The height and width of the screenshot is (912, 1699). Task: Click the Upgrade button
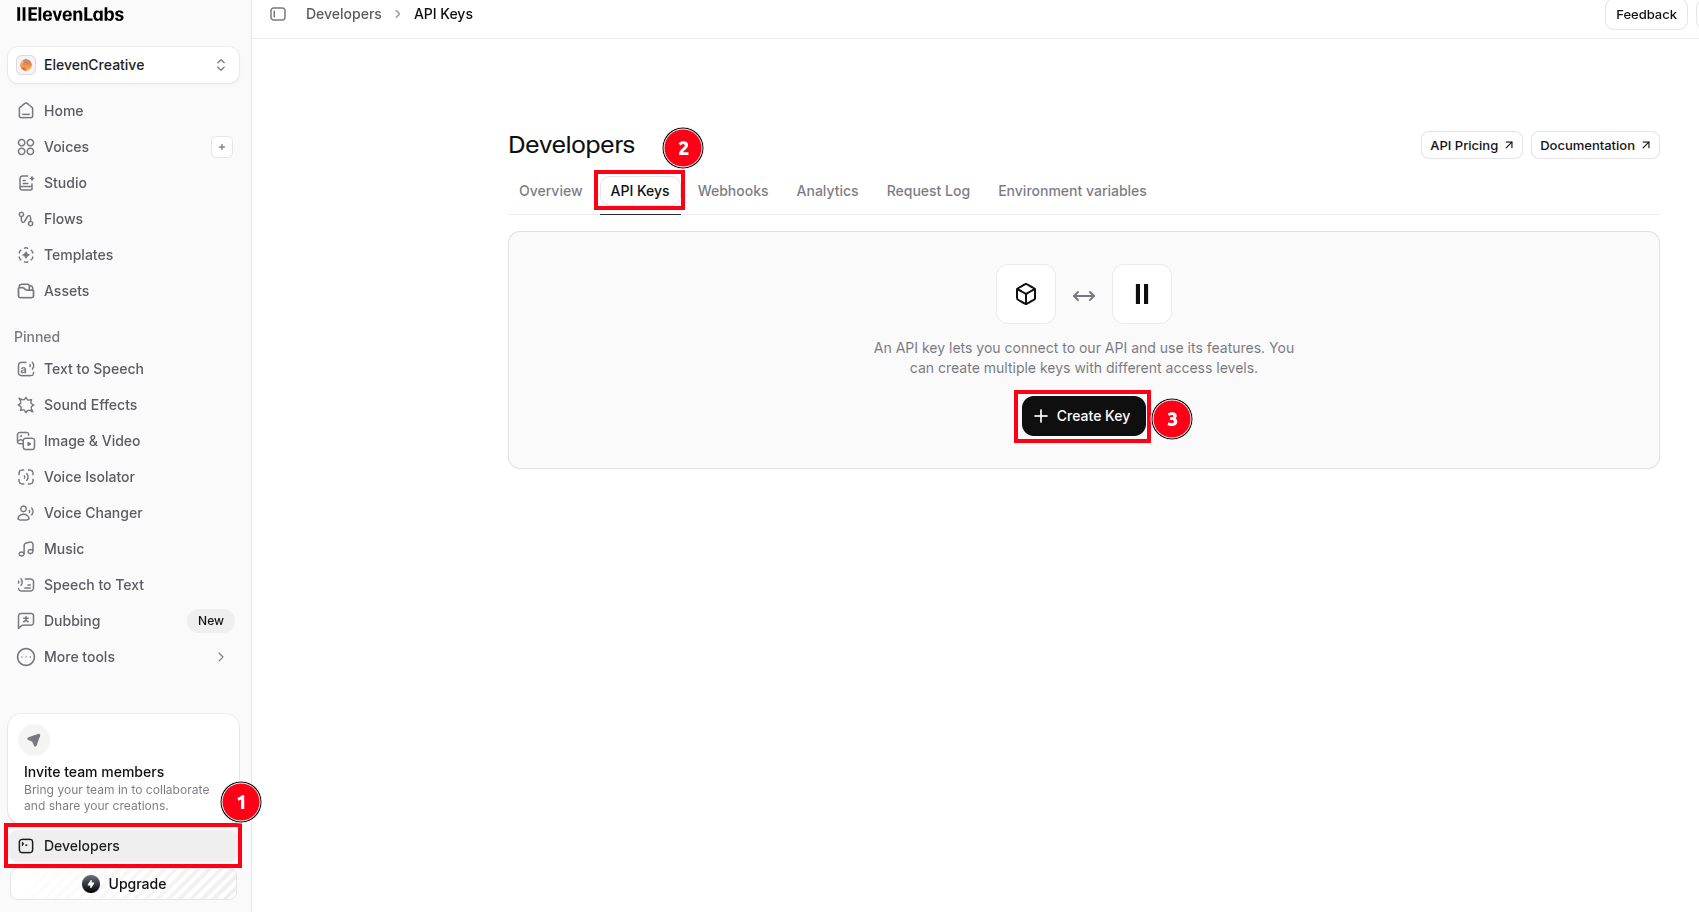[124, 884]
